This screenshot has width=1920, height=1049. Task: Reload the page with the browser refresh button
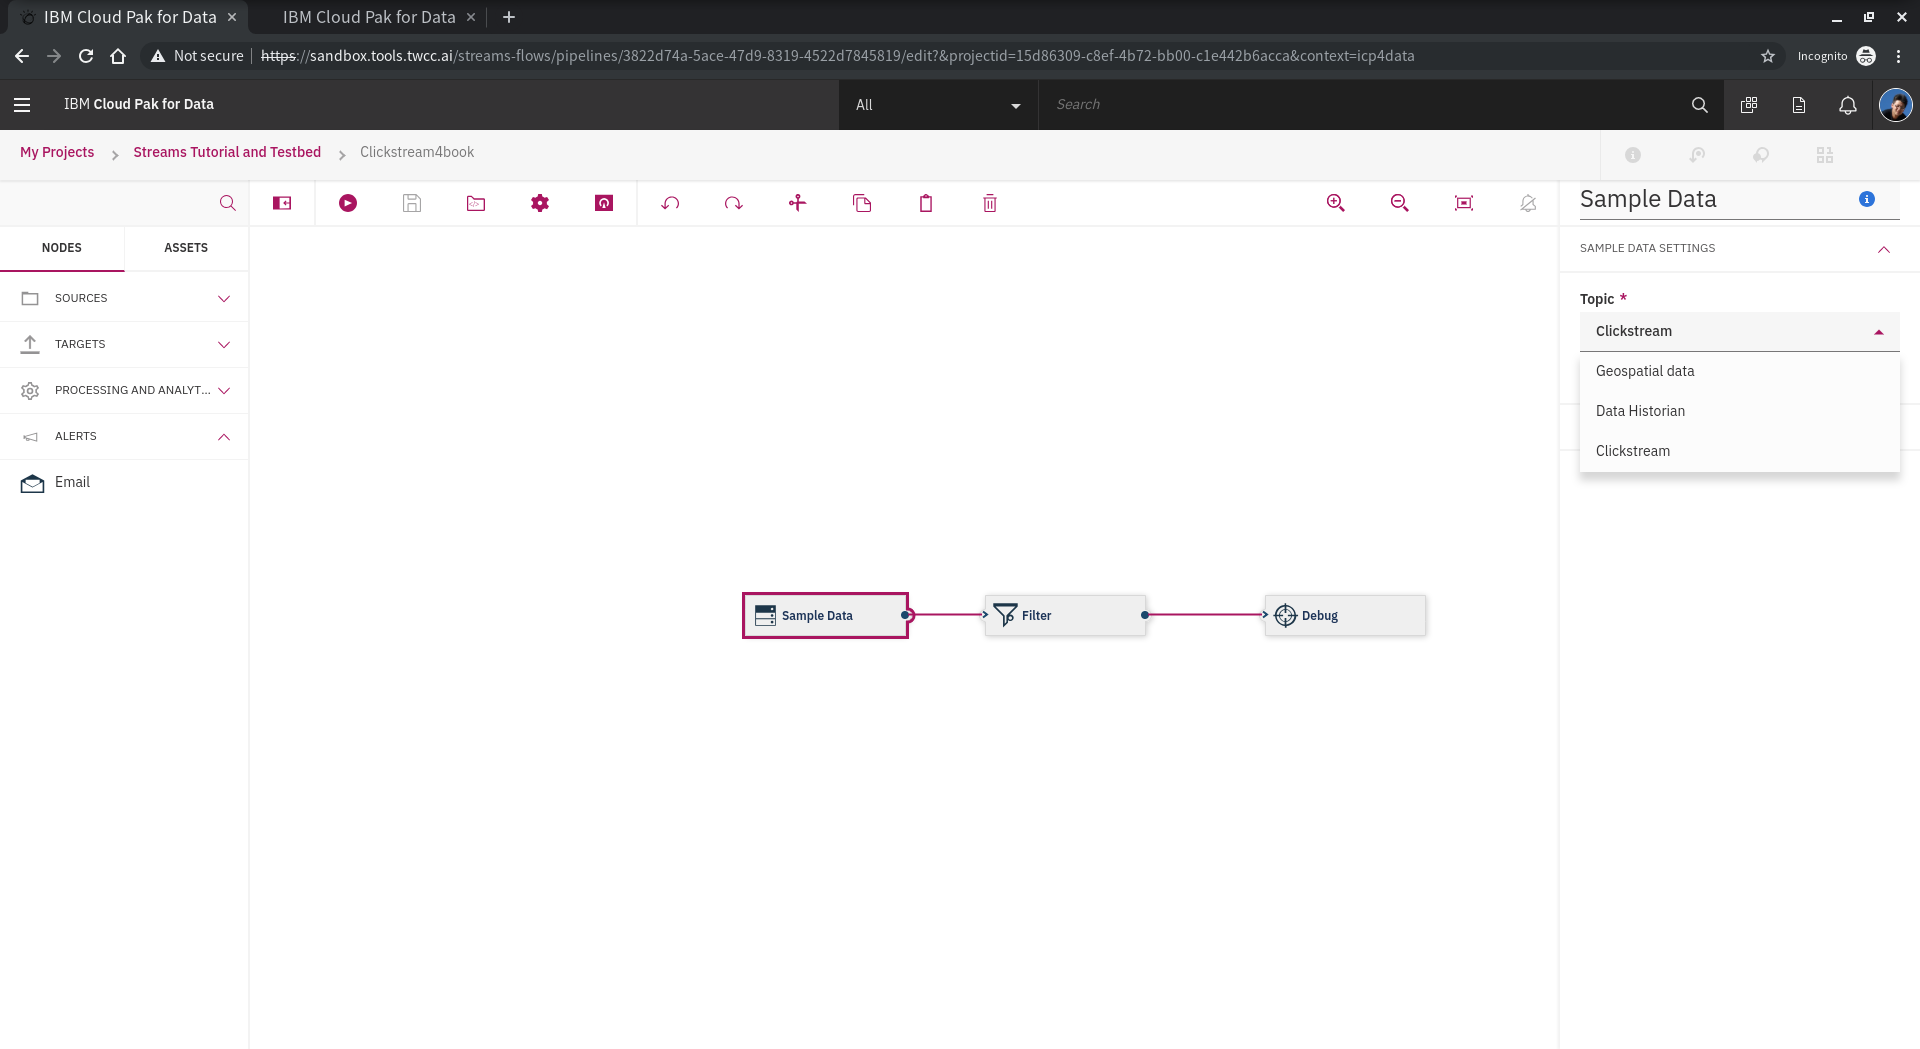point(86,56)
